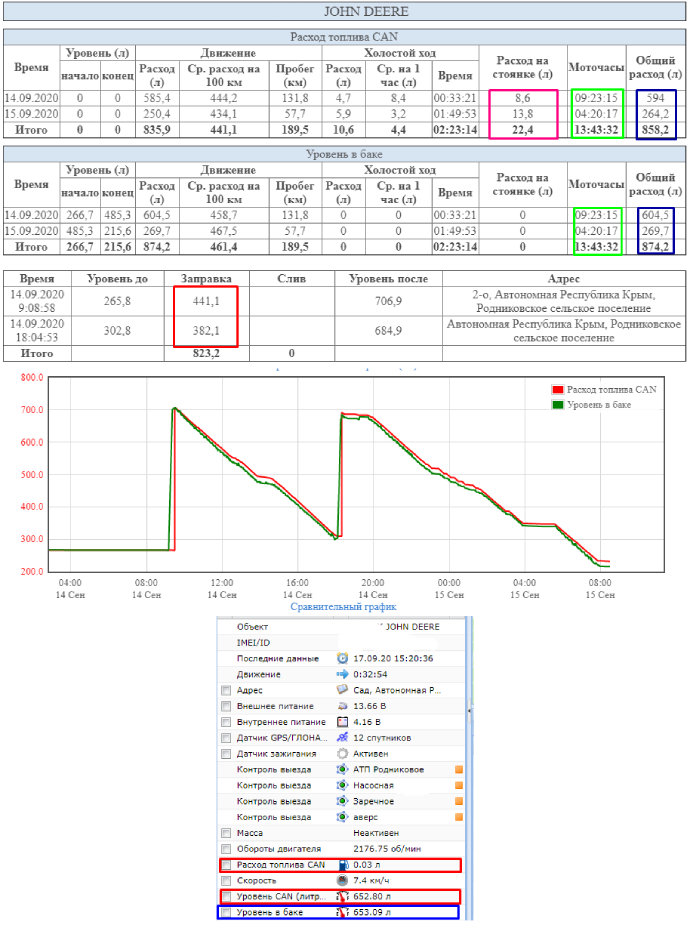Enable the Внешнее питание checkbox
This screenshot has height=925, width=690.
click(226, 706)
